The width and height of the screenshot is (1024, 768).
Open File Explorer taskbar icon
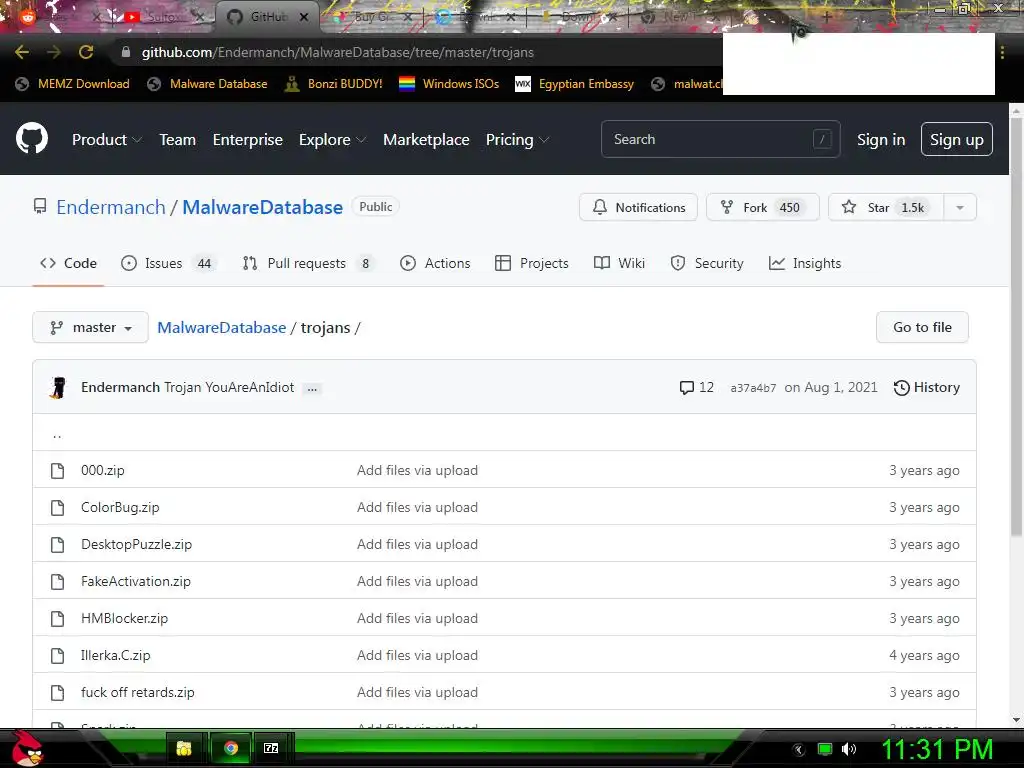184,748
